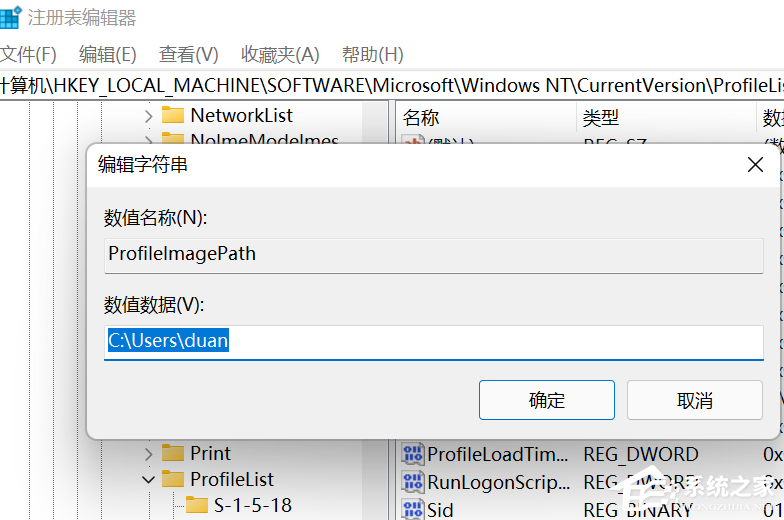Screen dimensions: 784x520
Task: Click the 数值数据 field containing C:\Users\duan
Action: pos(434,342)
